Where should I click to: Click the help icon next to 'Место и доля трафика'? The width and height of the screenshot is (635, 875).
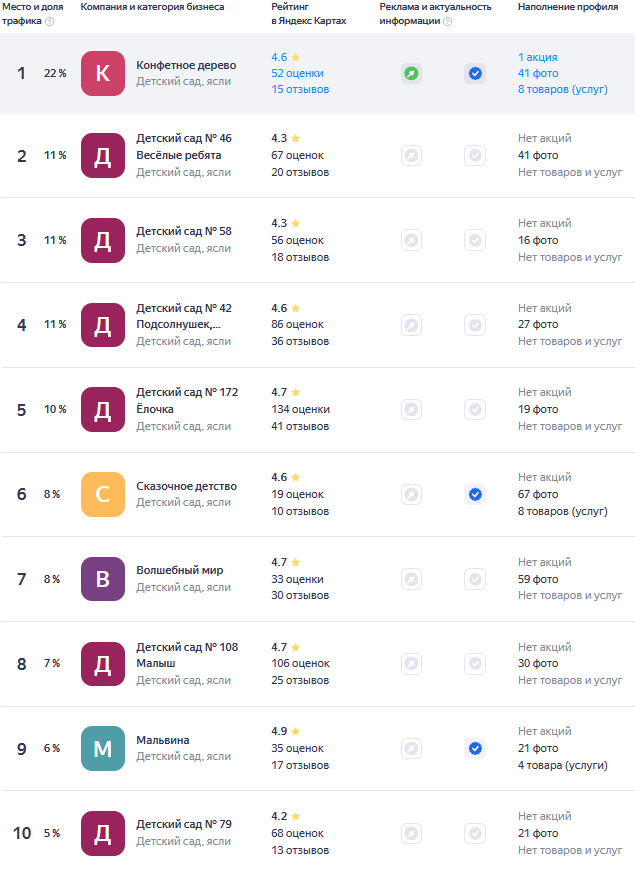[50, 21]
